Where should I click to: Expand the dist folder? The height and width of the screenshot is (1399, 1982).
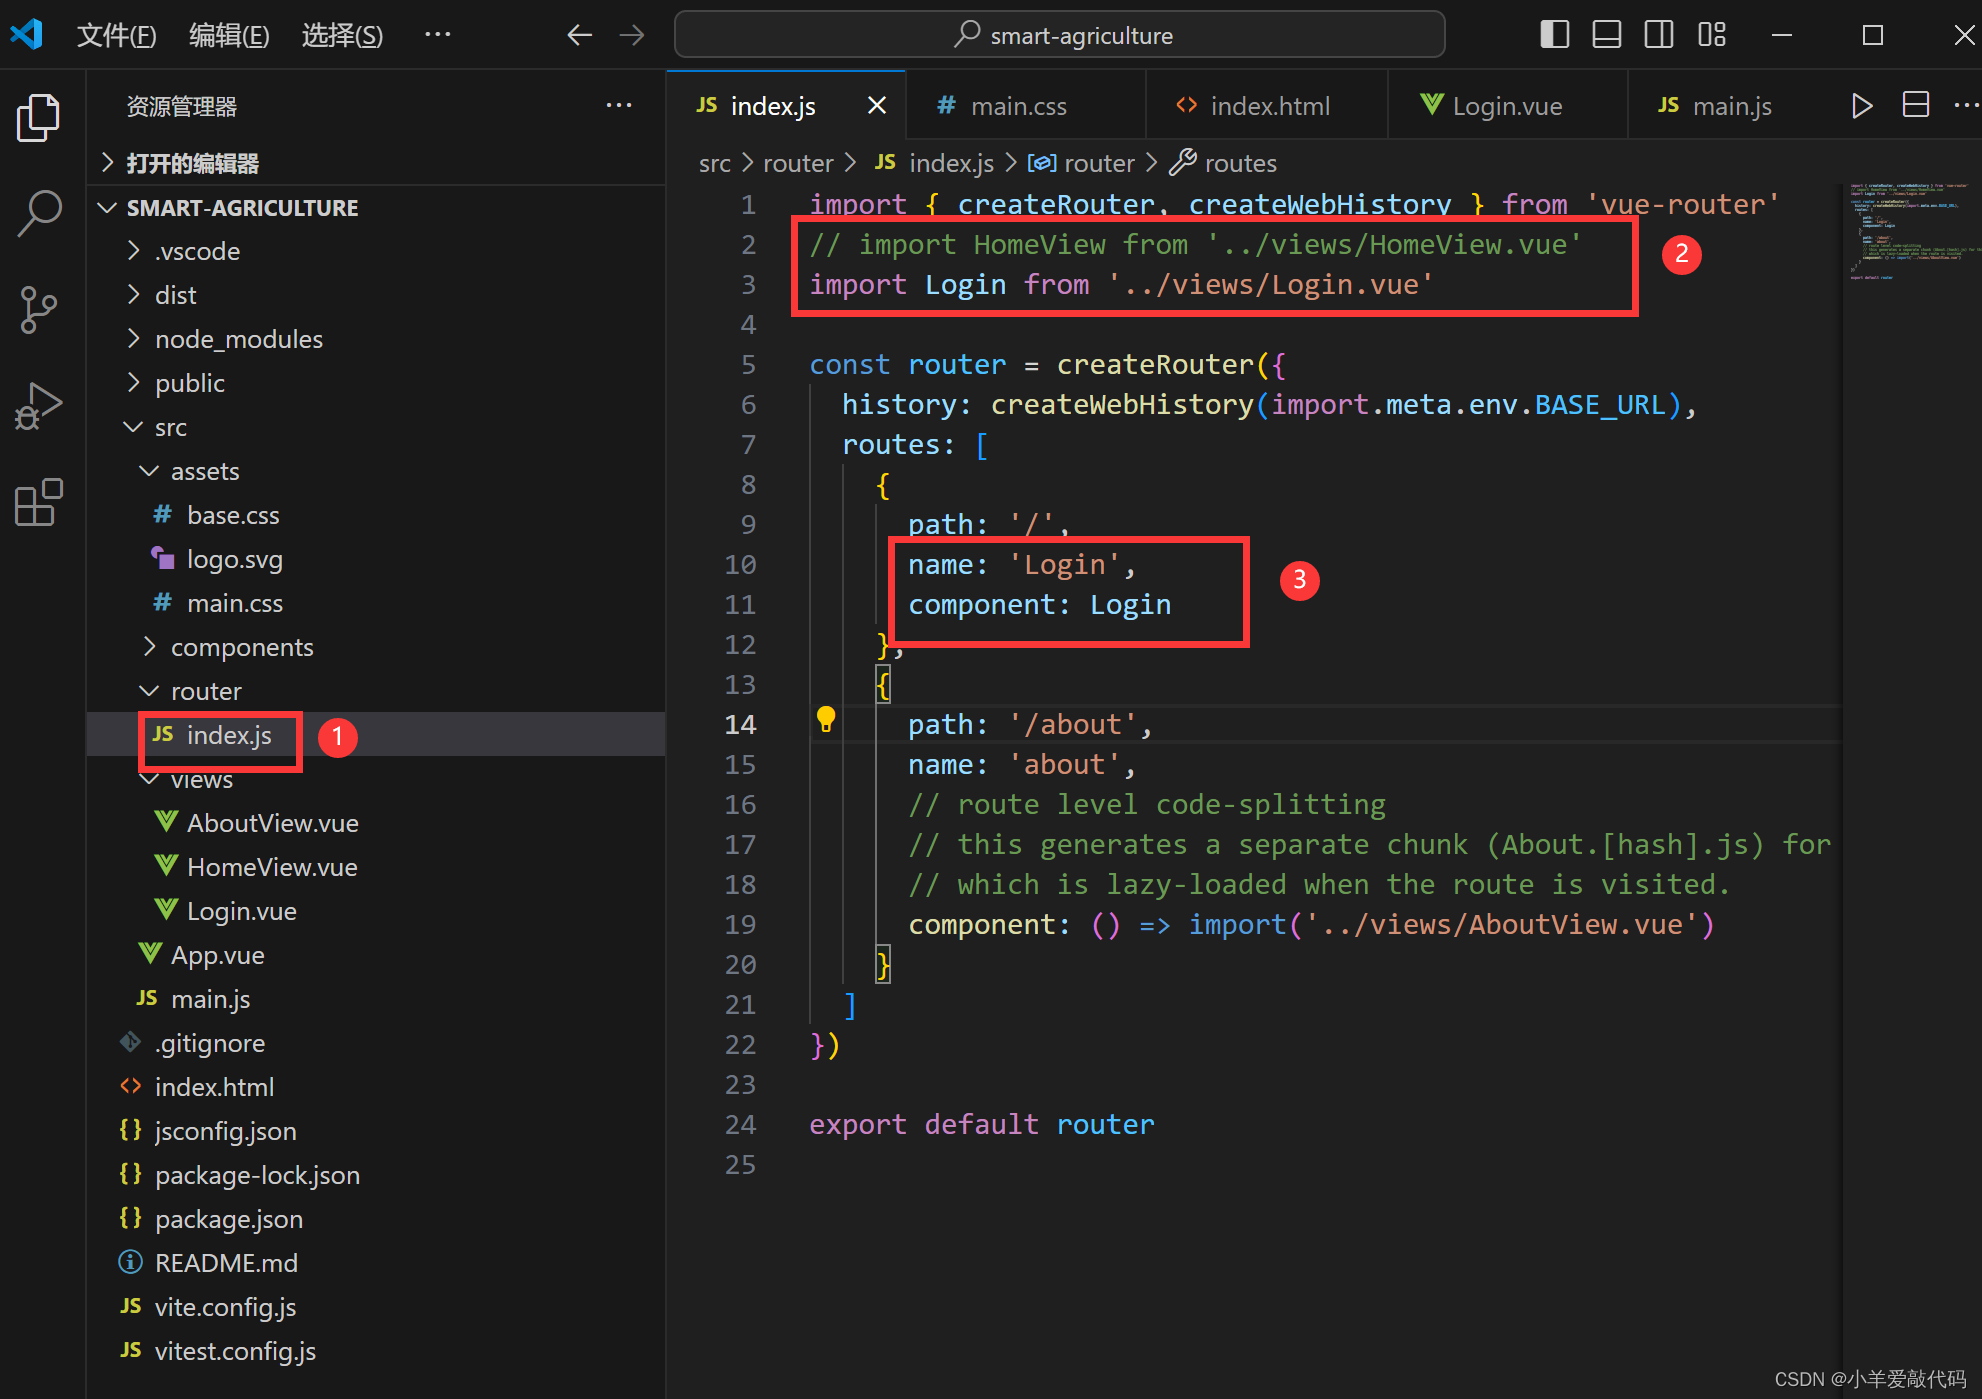tap(375, 295)
